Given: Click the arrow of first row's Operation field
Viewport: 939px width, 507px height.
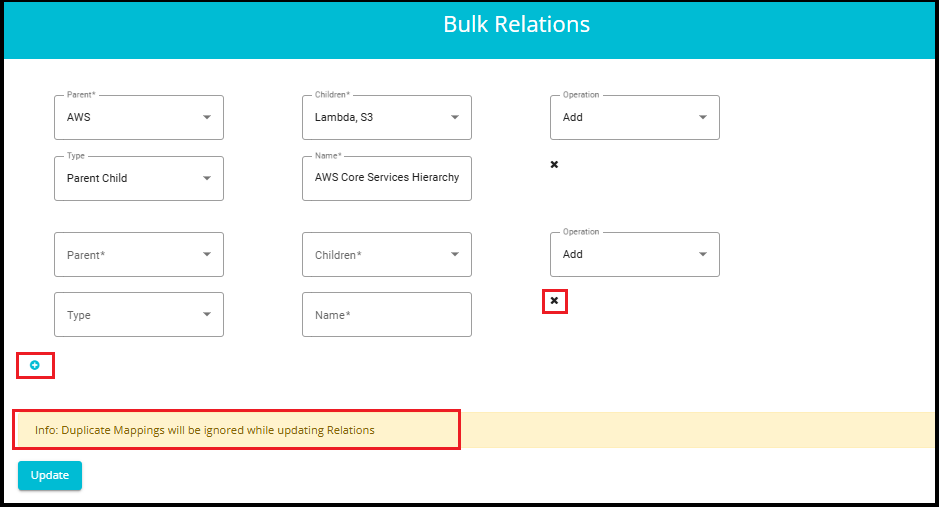Looking at the screenshot, I should 702,117.
